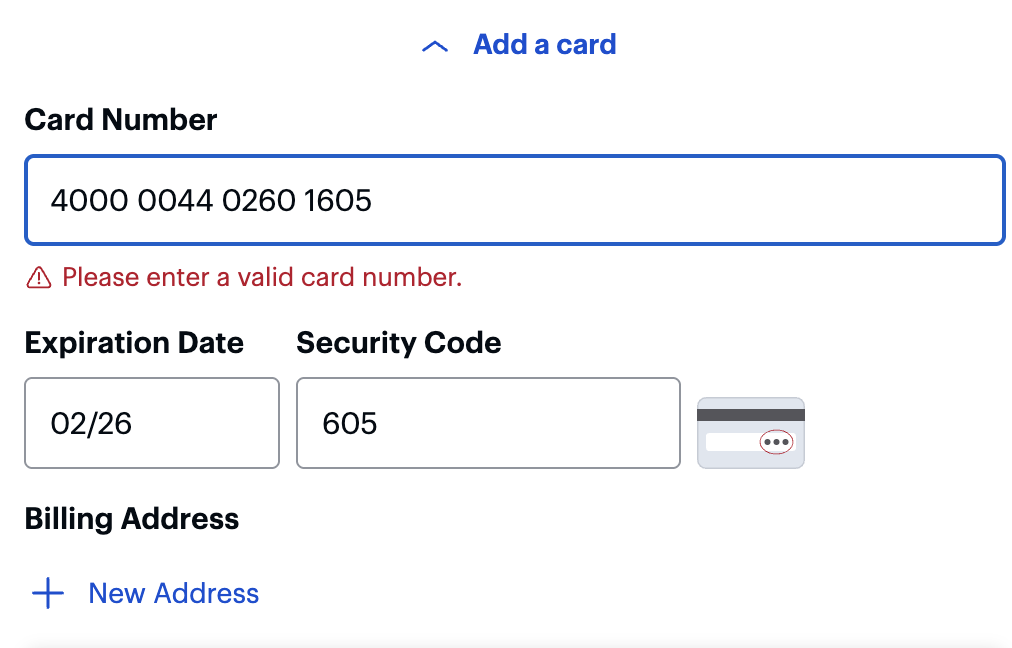1012x648 pixels.
Task: Click the "Add a card" heading link
Action: point(544,45)
